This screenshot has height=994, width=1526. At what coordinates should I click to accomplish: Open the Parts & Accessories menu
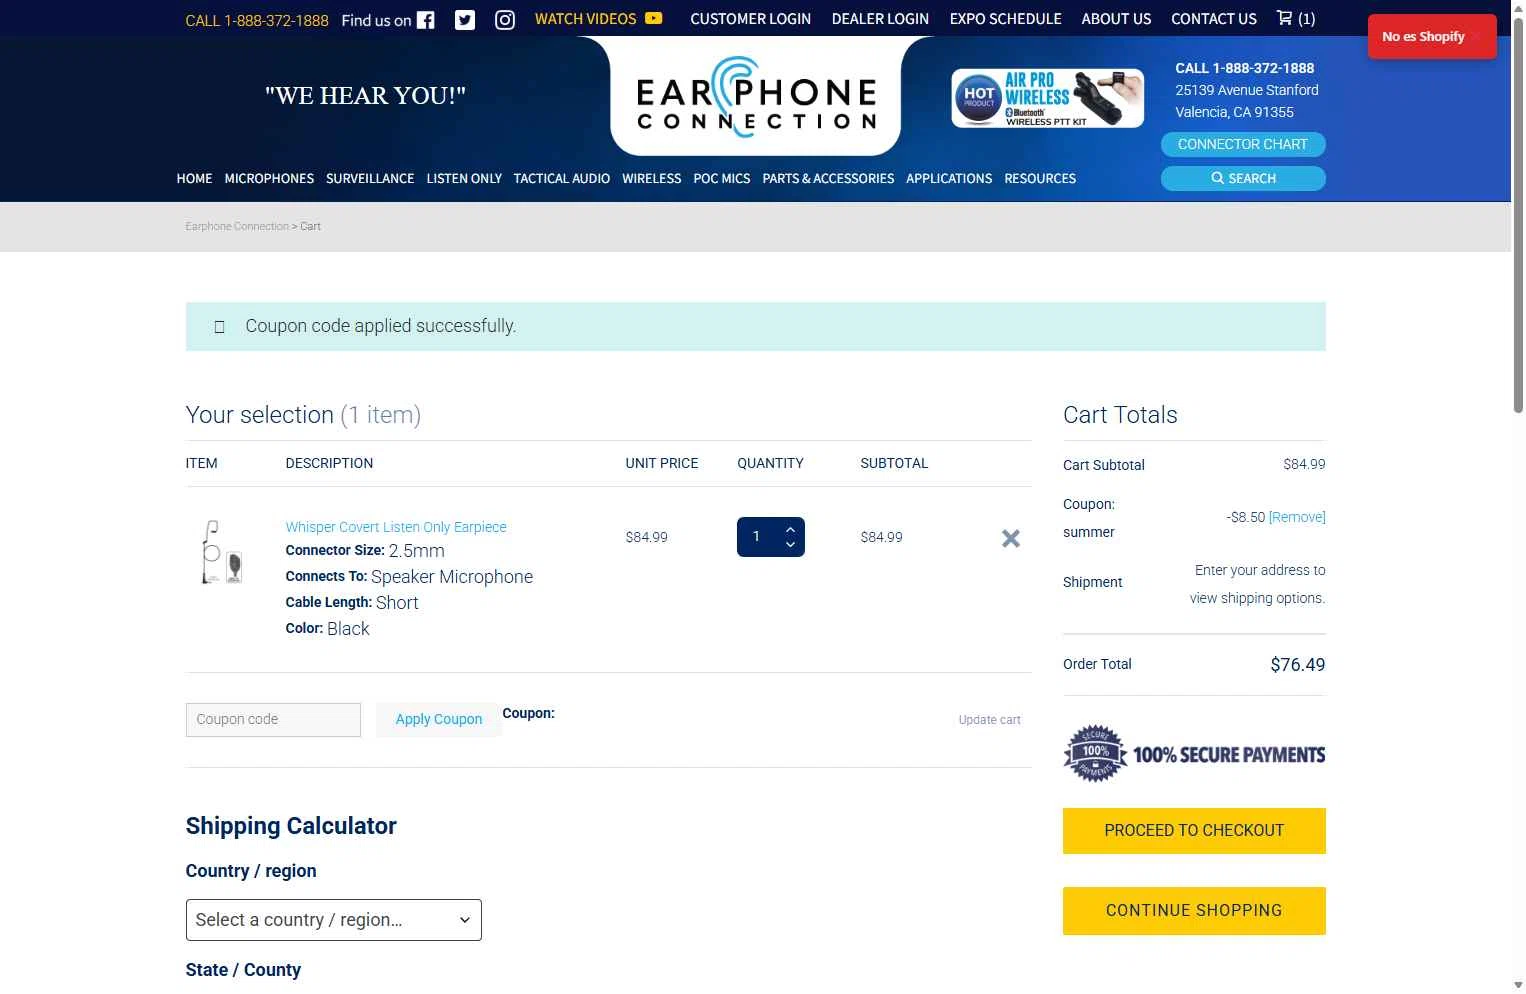tap(828, 179)
